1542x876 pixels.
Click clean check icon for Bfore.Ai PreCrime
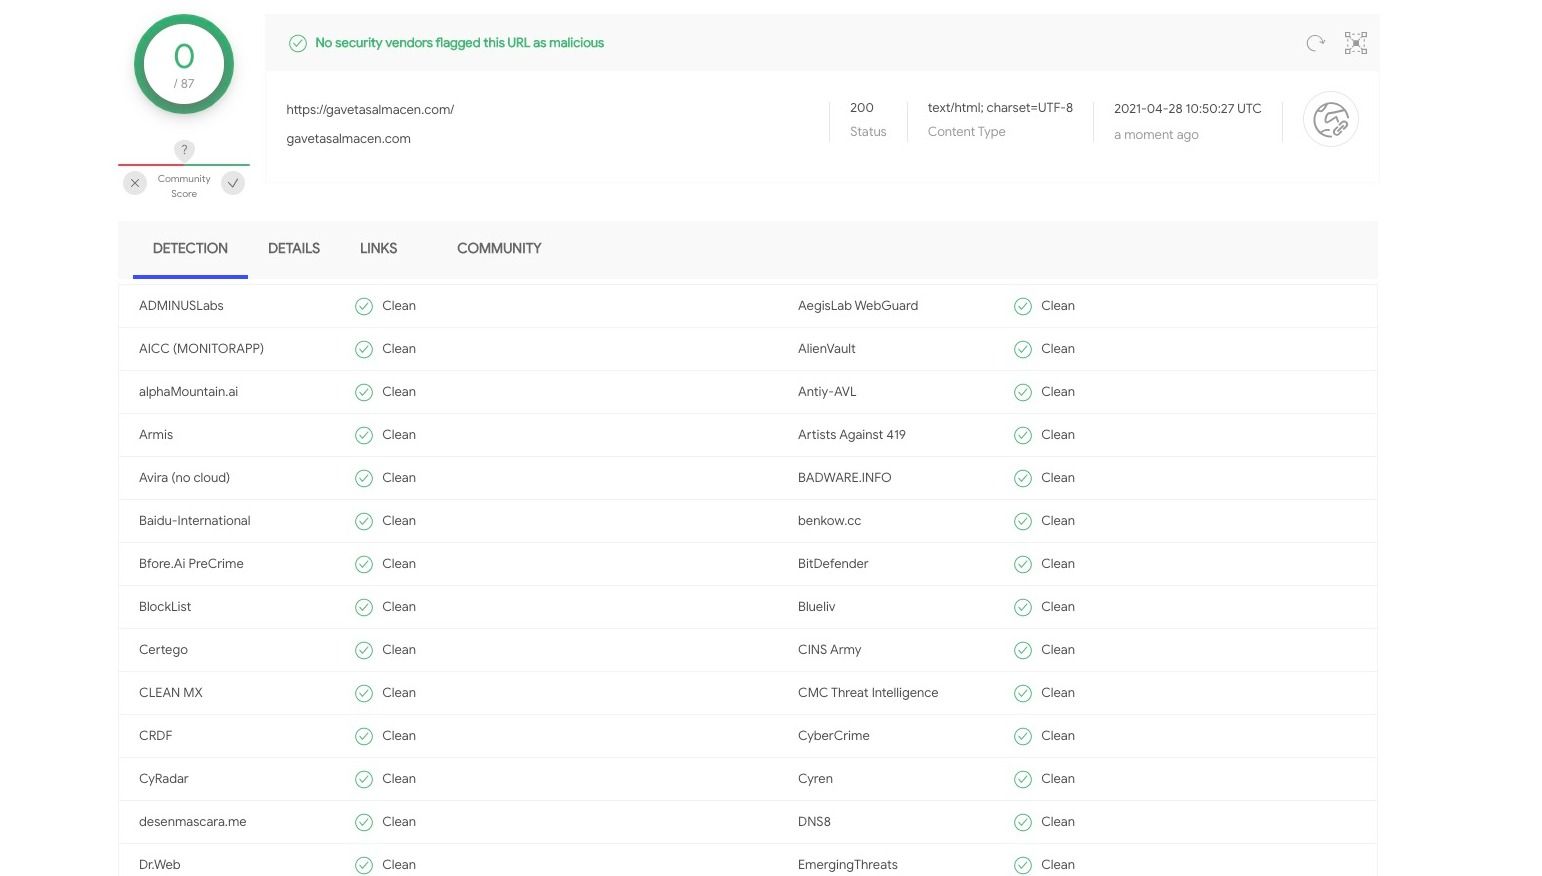pyautogui.click(x=364, y=565)
